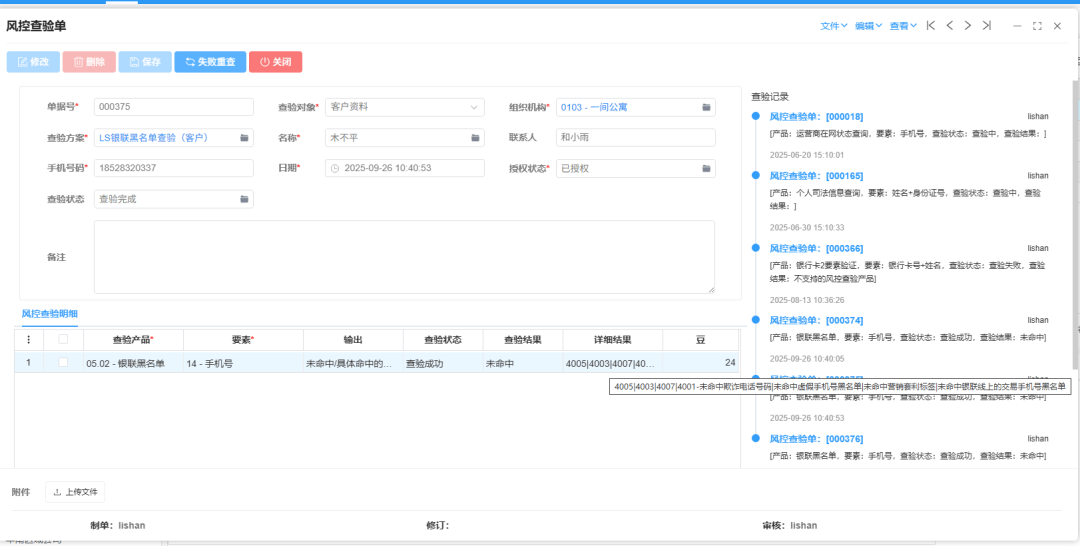Select the 风控查验明细 tab
Screen dimensions: 1080x546
50,314
